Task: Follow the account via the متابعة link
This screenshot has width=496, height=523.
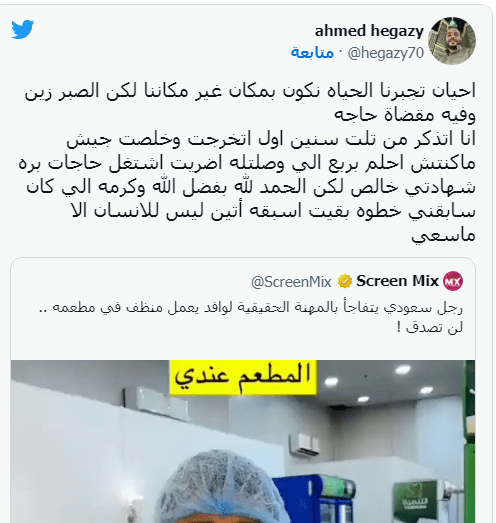Action: [312, 53]
